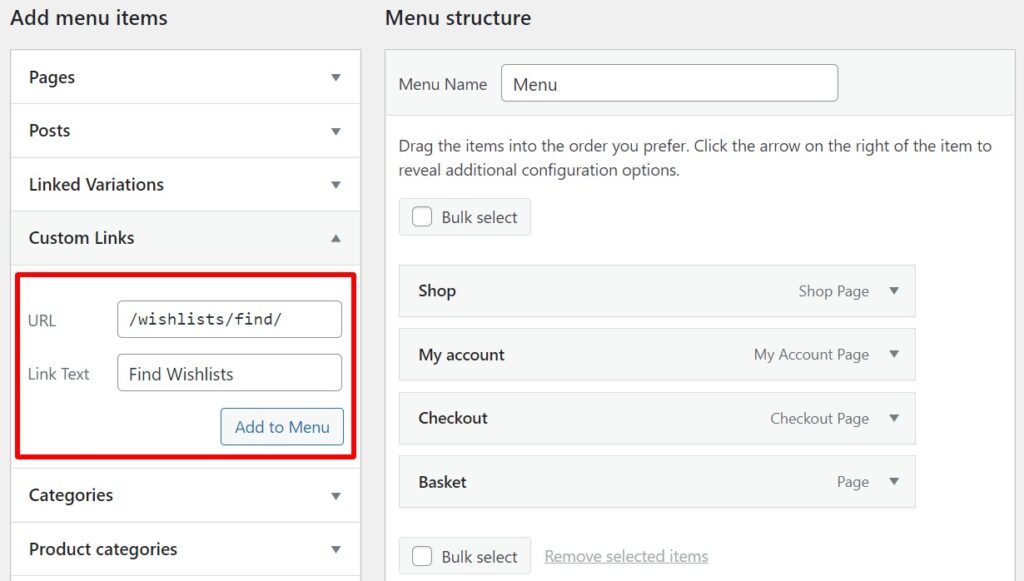Image resolution: width=1024 pixels, height=581 pixels.
Task: Enable the top Bulk select checkbox
Action: pyautogui.click(x=422, y=216)
